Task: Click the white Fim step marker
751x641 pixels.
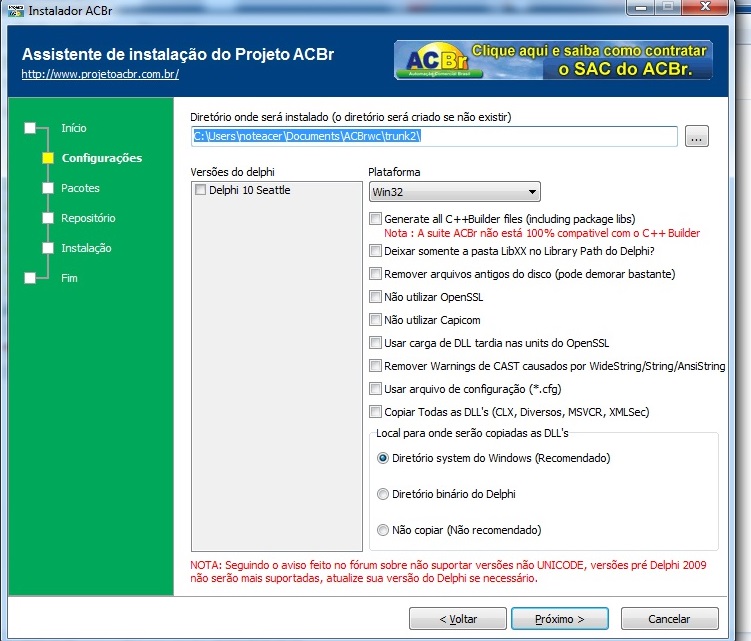Action: pos(30,278)
